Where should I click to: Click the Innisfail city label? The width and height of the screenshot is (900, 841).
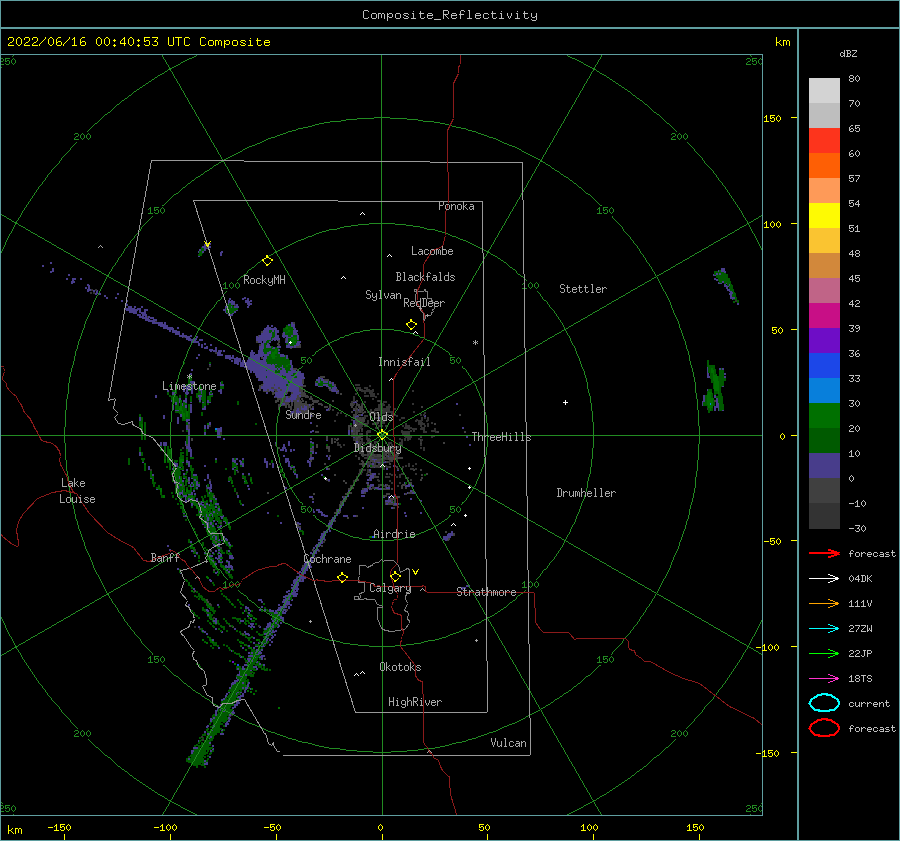(404, 362)
